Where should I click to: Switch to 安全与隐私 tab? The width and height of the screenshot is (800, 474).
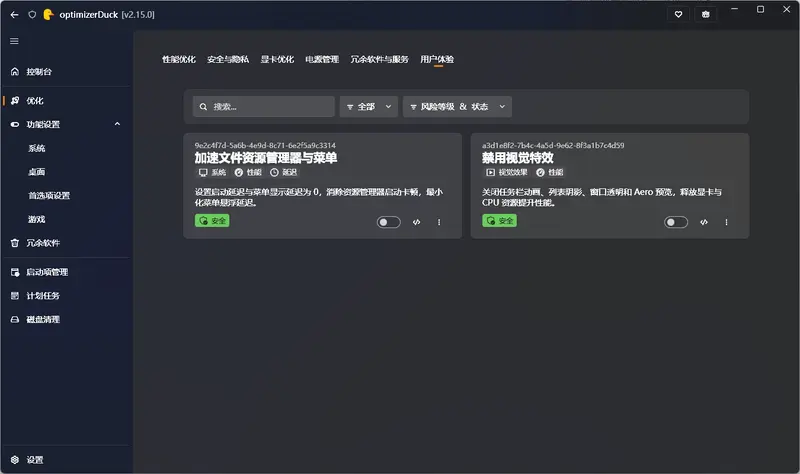click(228, 59)
